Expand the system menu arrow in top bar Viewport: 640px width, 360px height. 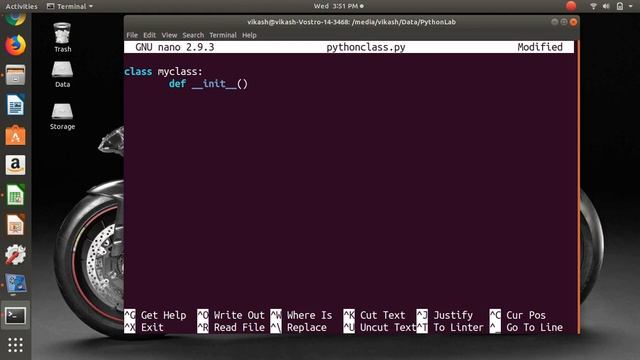click(631, 6)
